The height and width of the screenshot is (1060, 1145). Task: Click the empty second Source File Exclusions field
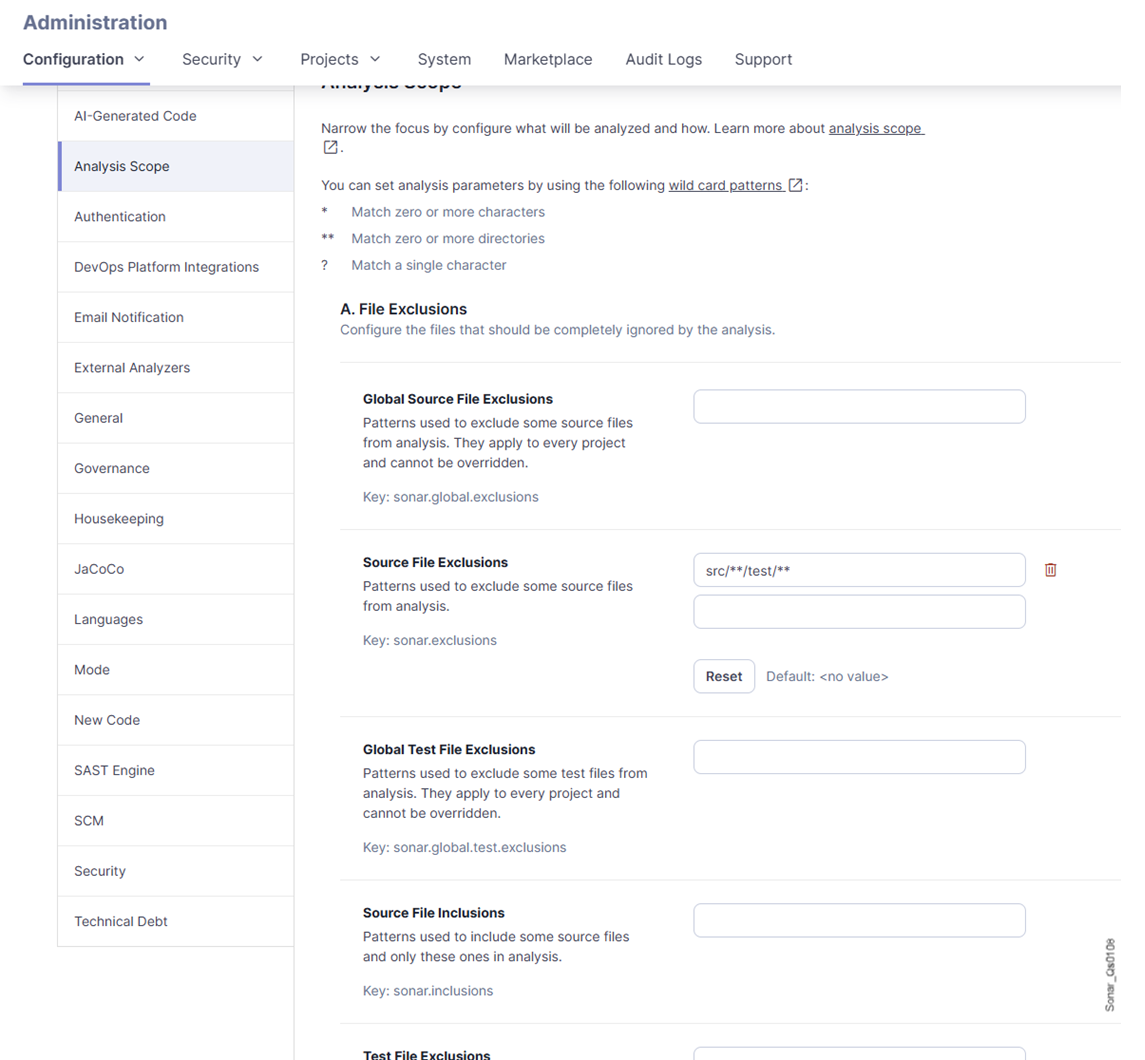pyautogui.click(x=859, y=612)
